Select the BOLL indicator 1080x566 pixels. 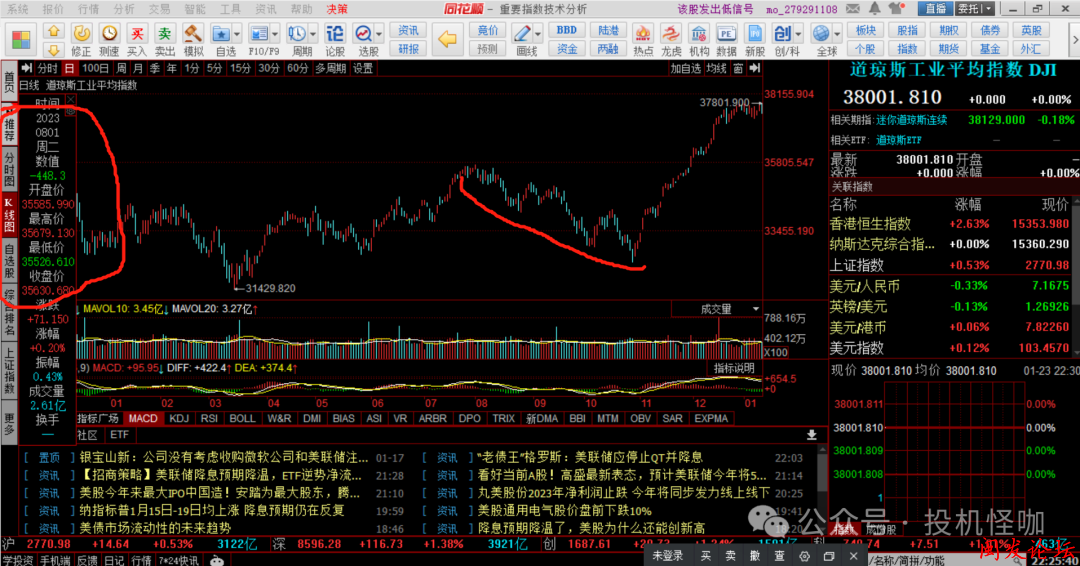point(242,418)
